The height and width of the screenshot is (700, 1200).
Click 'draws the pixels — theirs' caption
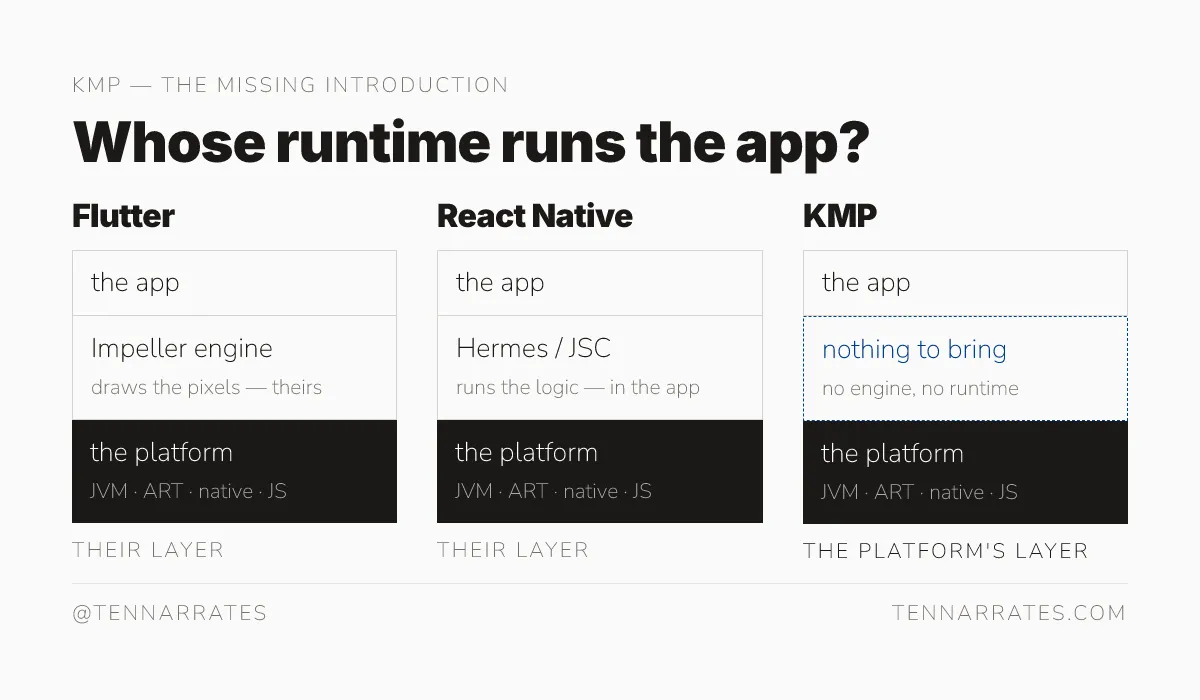tap(206, 388)
